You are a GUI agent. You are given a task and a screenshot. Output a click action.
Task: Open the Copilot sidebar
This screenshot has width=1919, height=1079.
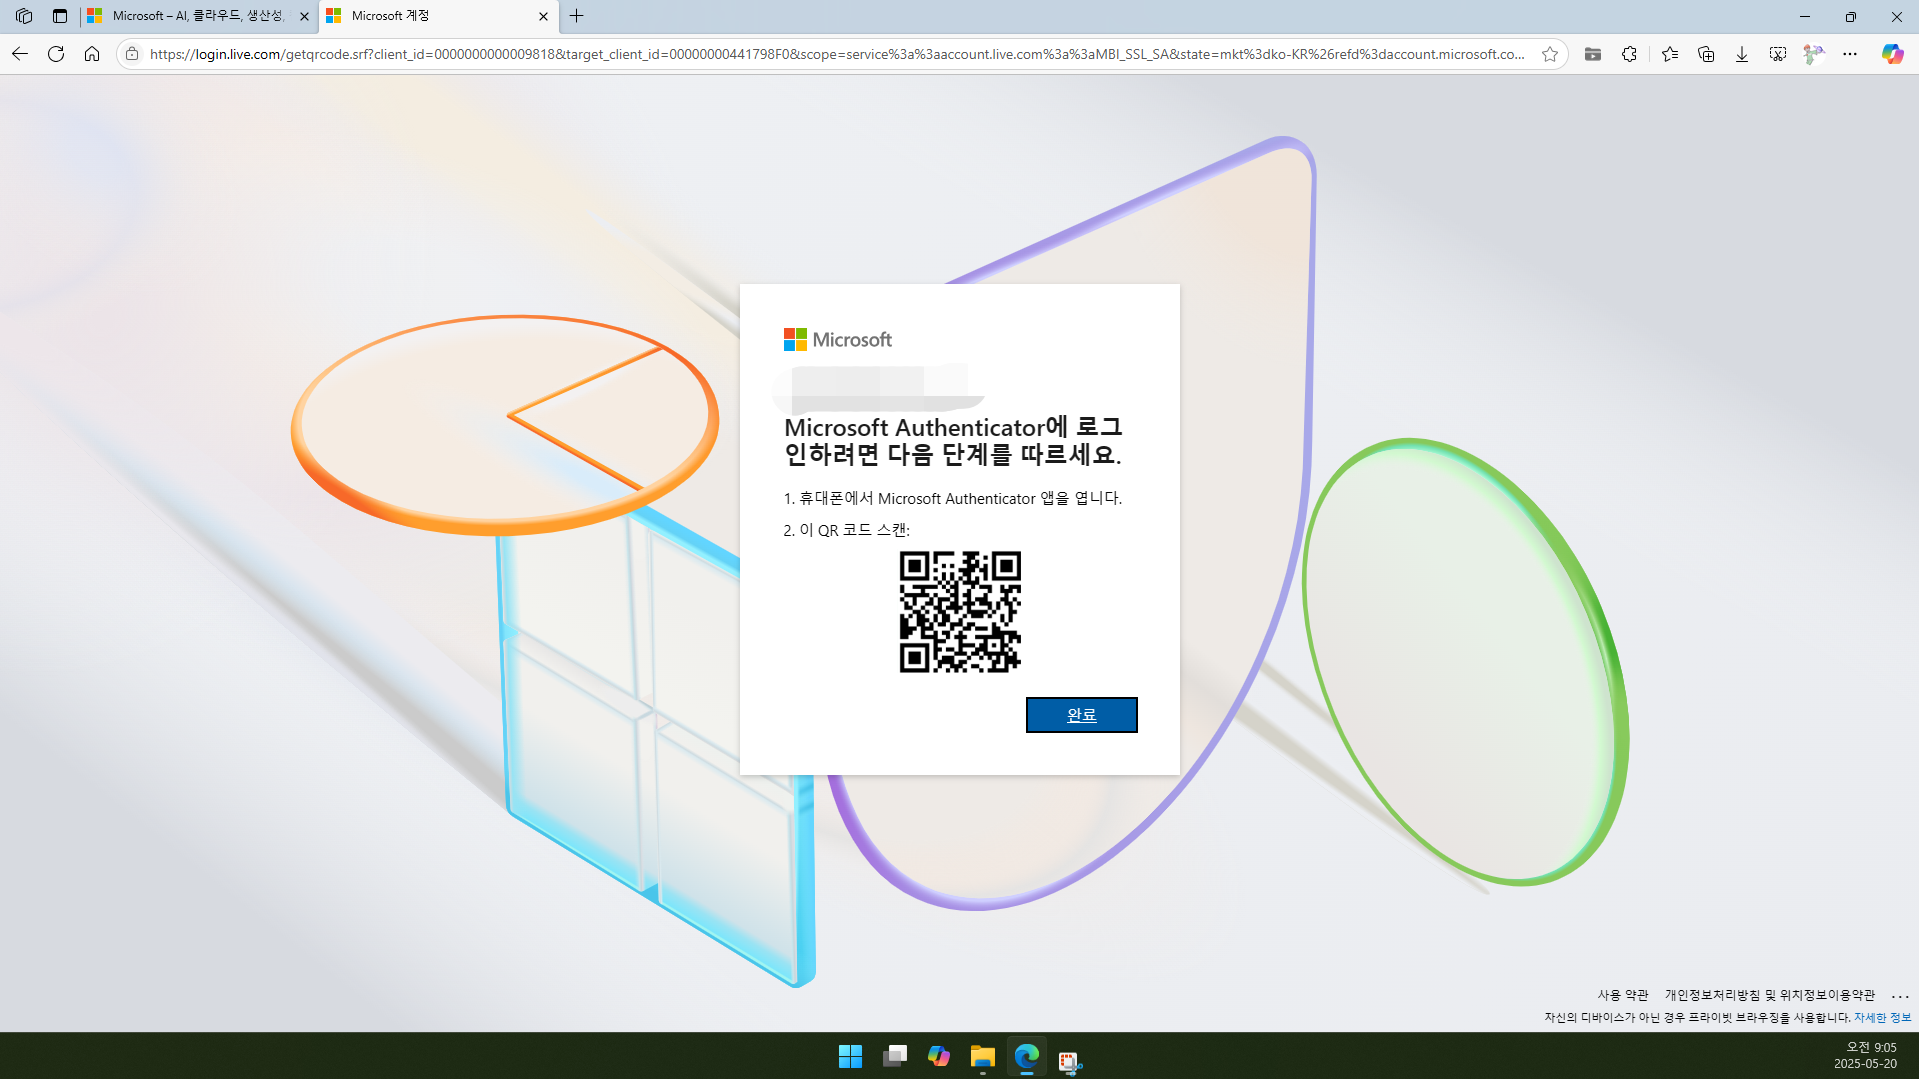[x=1892, y=54]
